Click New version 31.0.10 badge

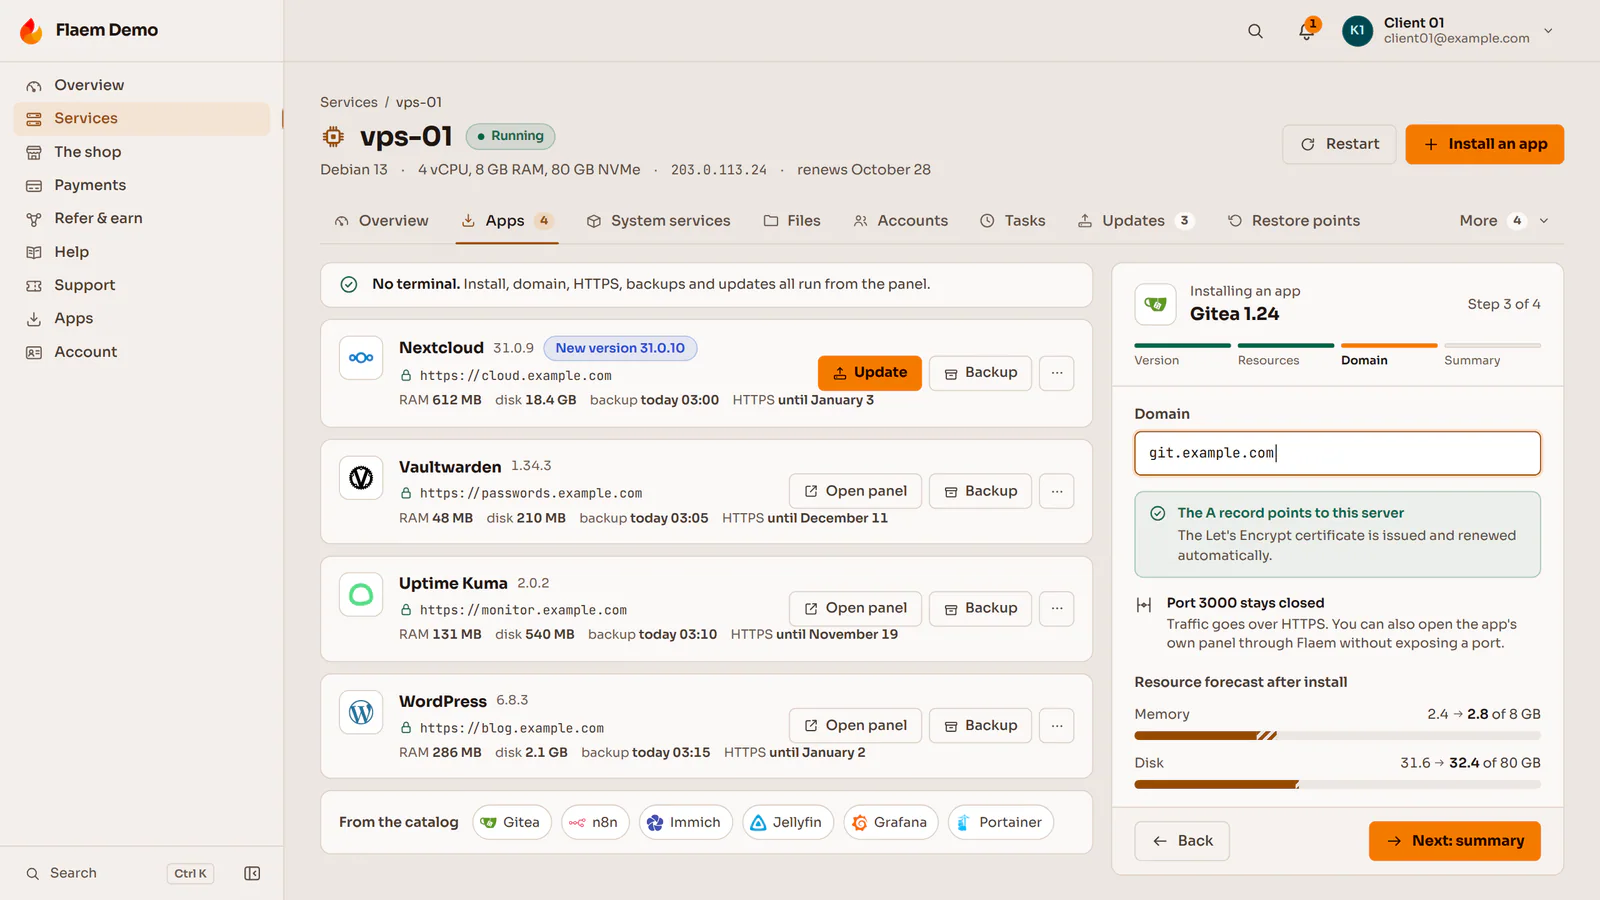tap(620, 348)
